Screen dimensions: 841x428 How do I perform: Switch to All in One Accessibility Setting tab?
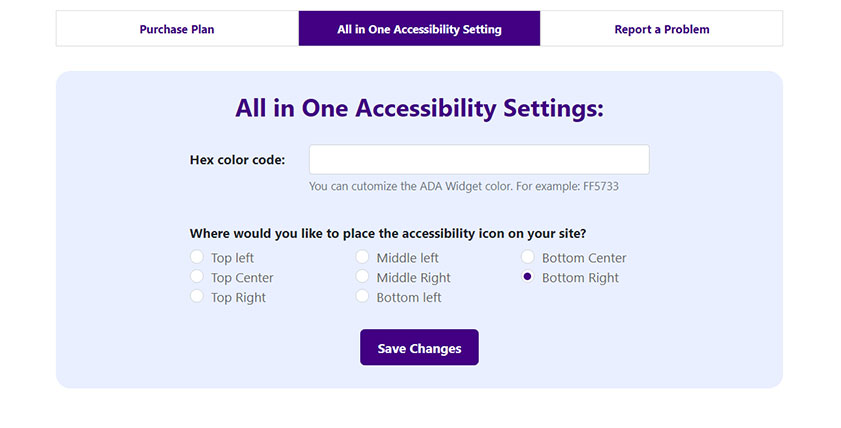tap(419, 29)
